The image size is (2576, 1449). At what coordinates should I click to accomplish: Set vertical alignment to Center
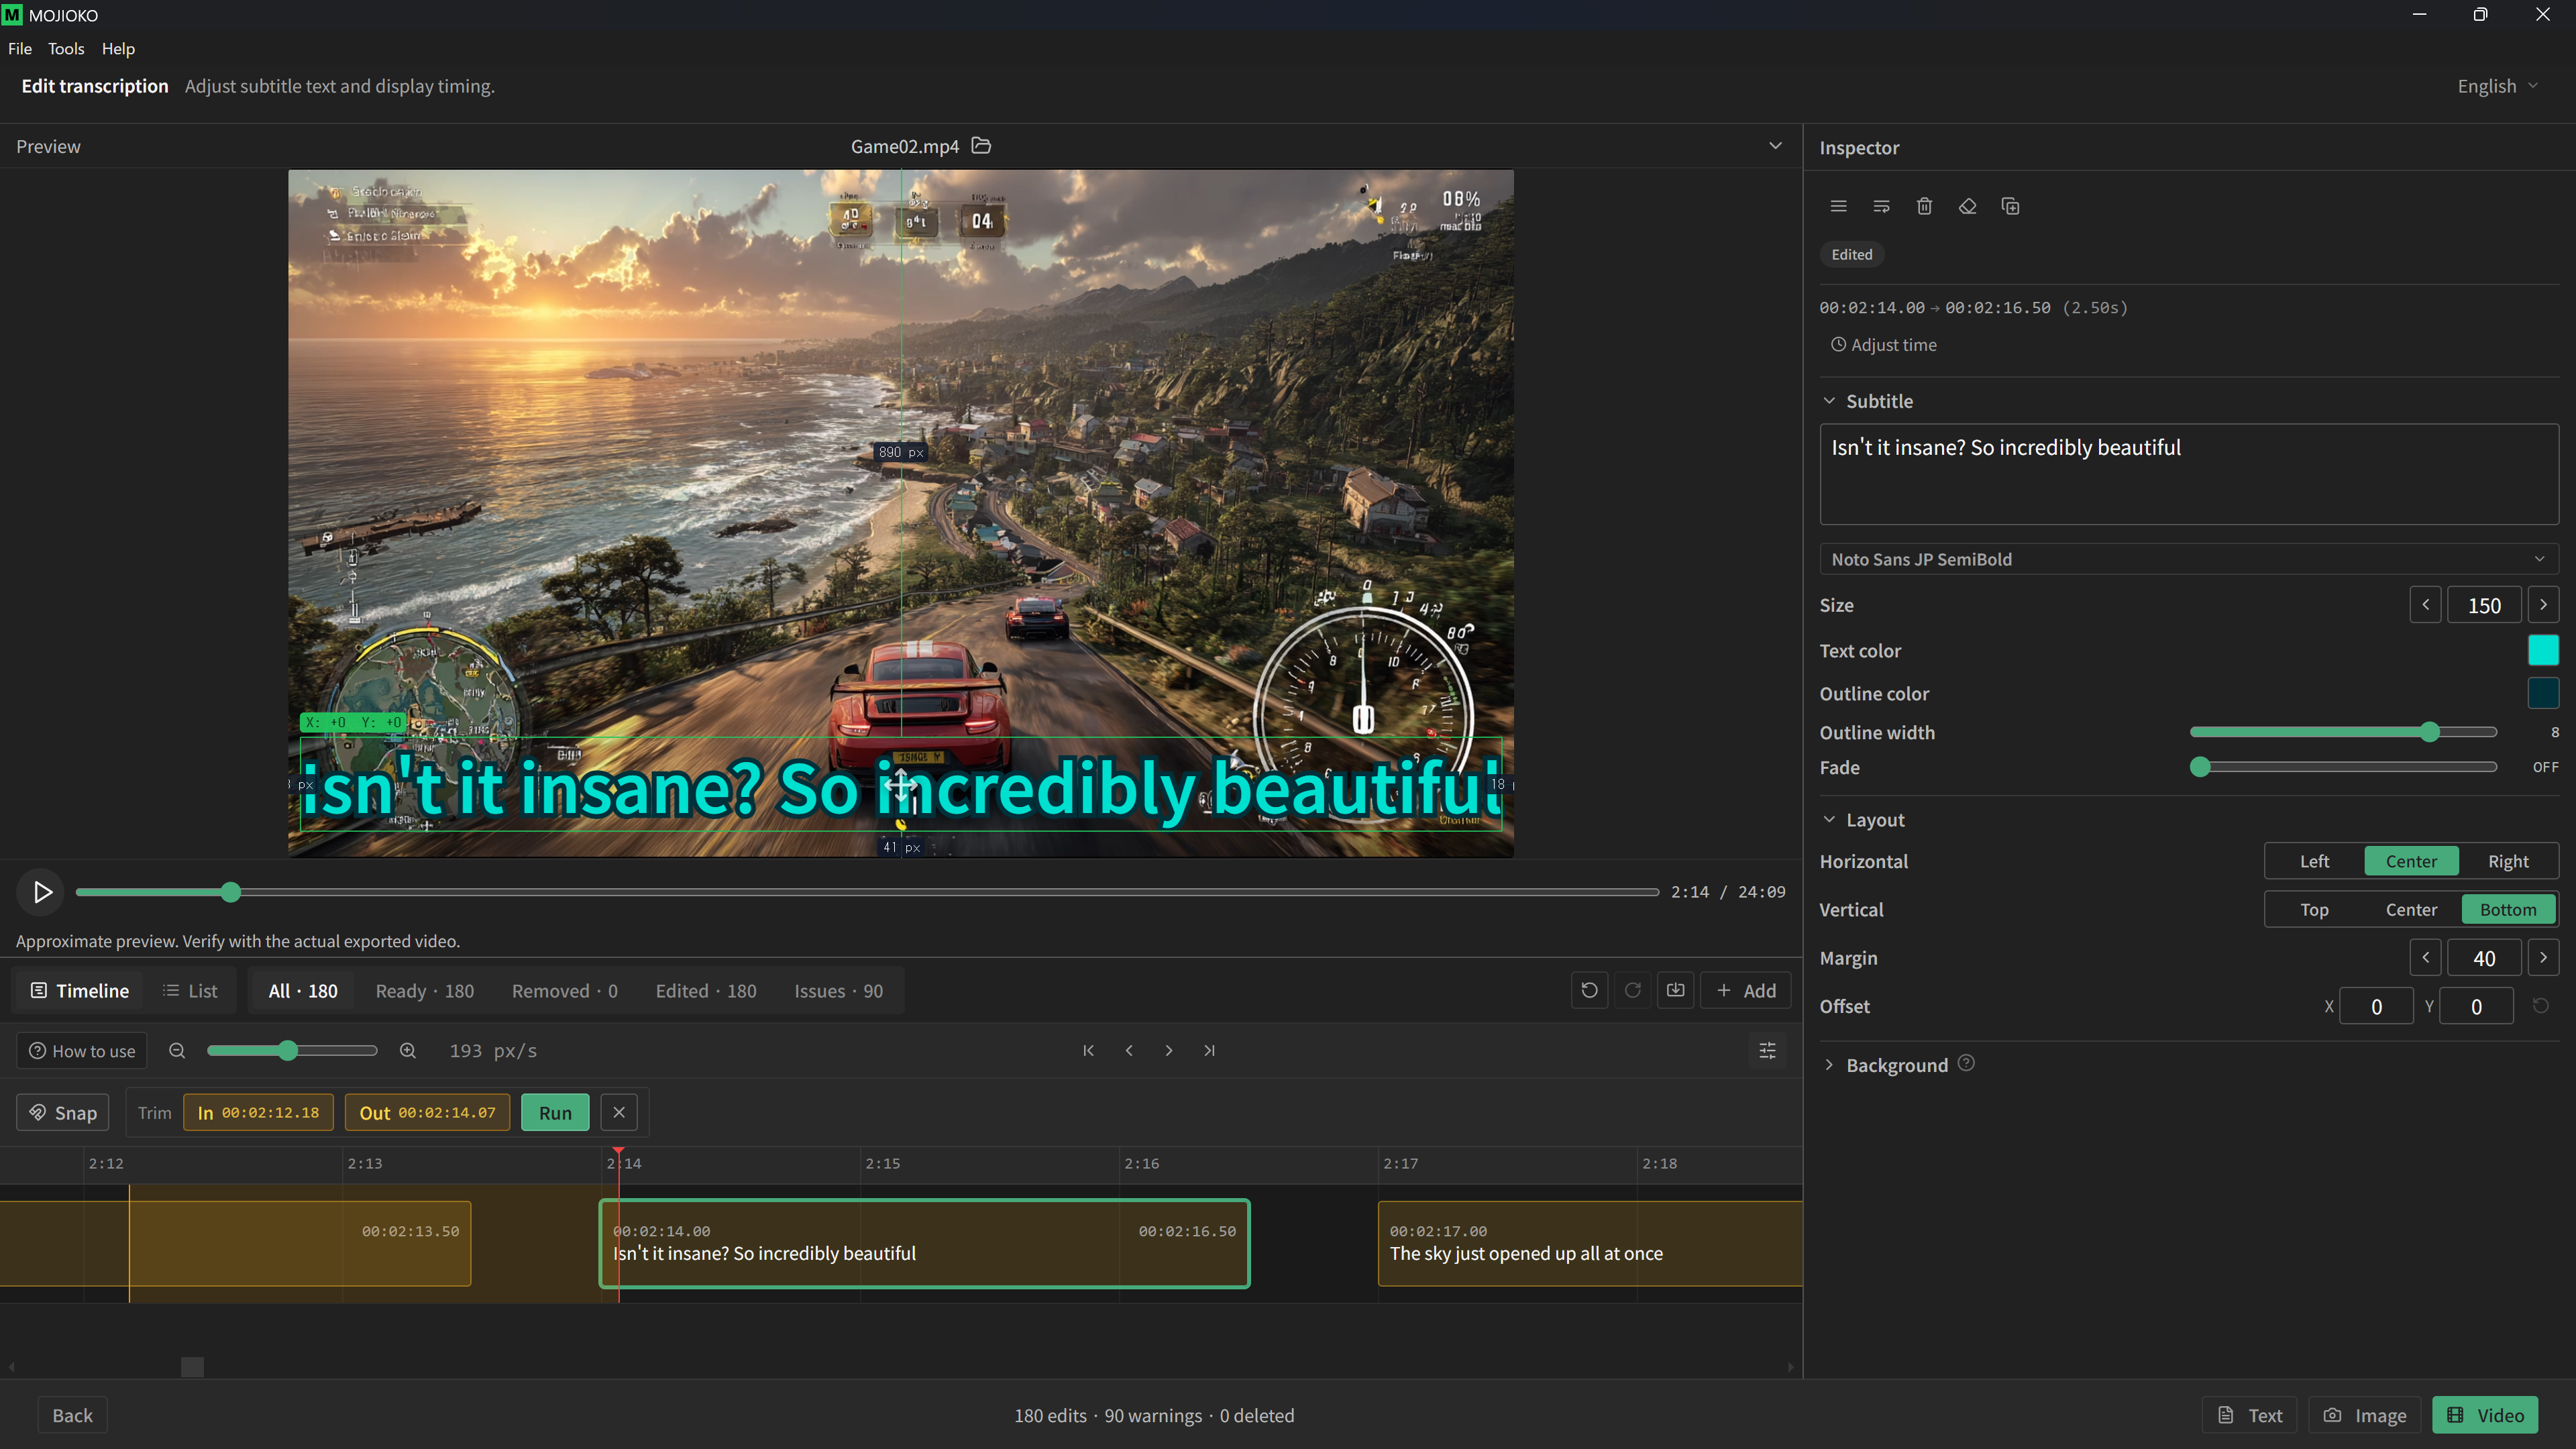[x=2411, y=909]
